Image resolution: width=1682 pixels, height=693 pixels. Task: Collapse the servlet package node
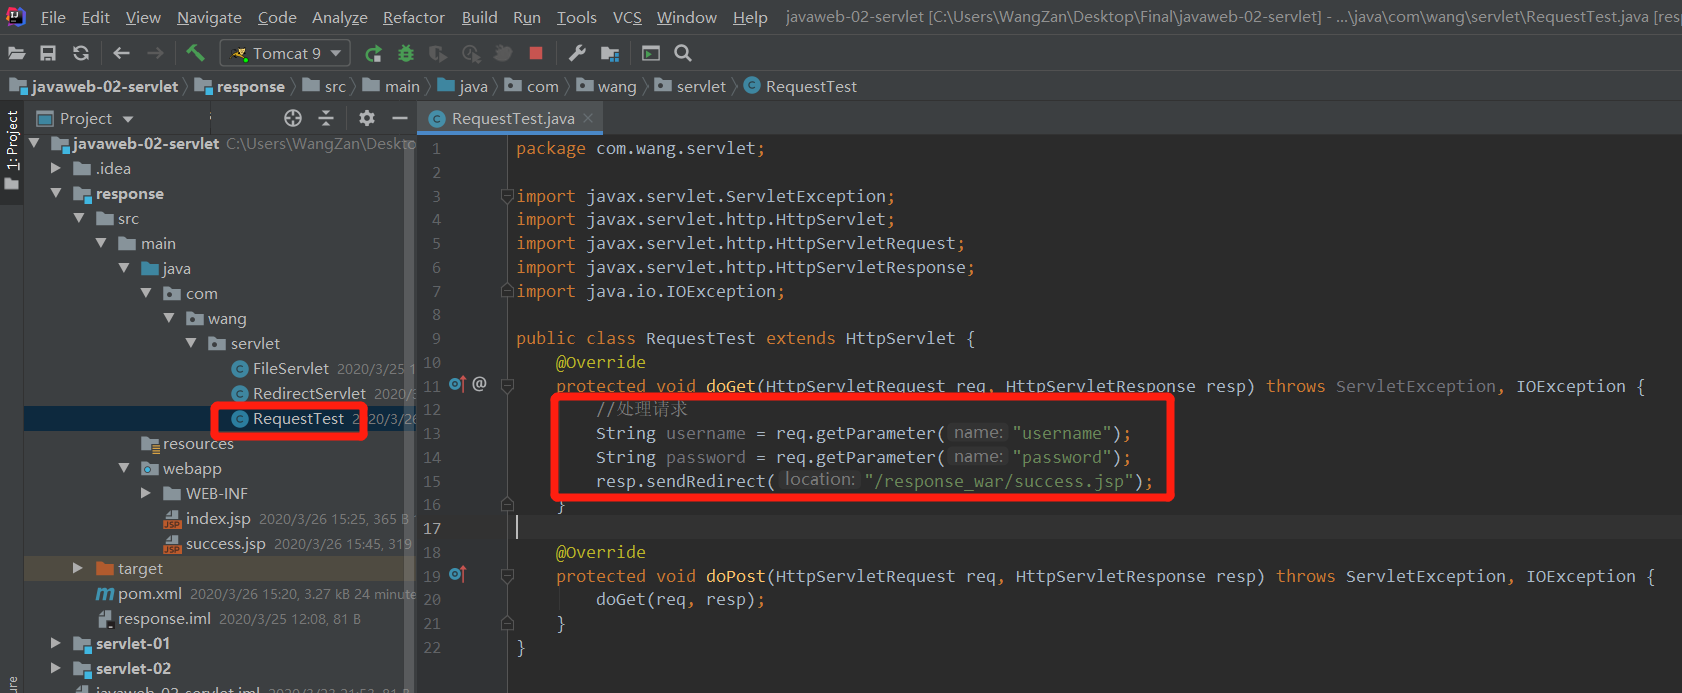click(x=191, y=343)
